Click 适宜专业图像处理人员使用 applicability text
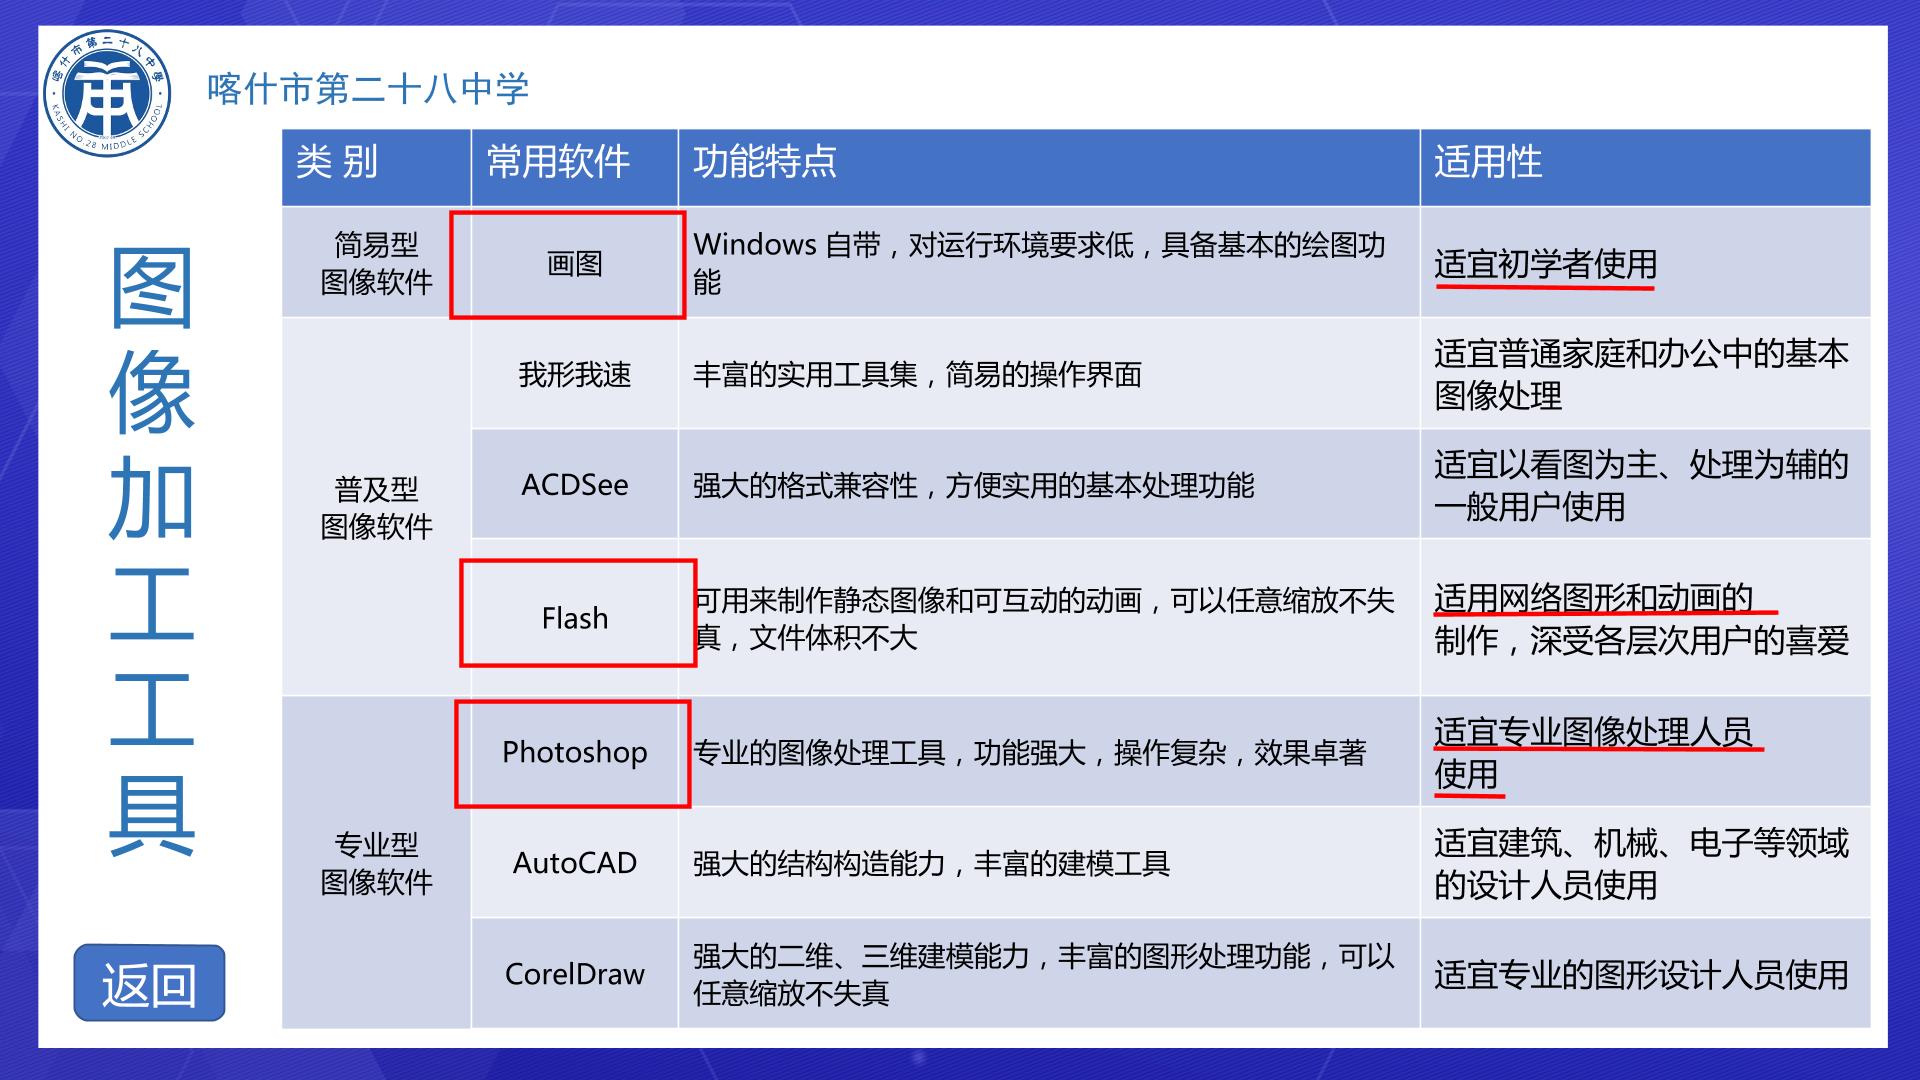Viewport: 1920px width, 1080px height. pyautogui.click(x=1594, y=752)
